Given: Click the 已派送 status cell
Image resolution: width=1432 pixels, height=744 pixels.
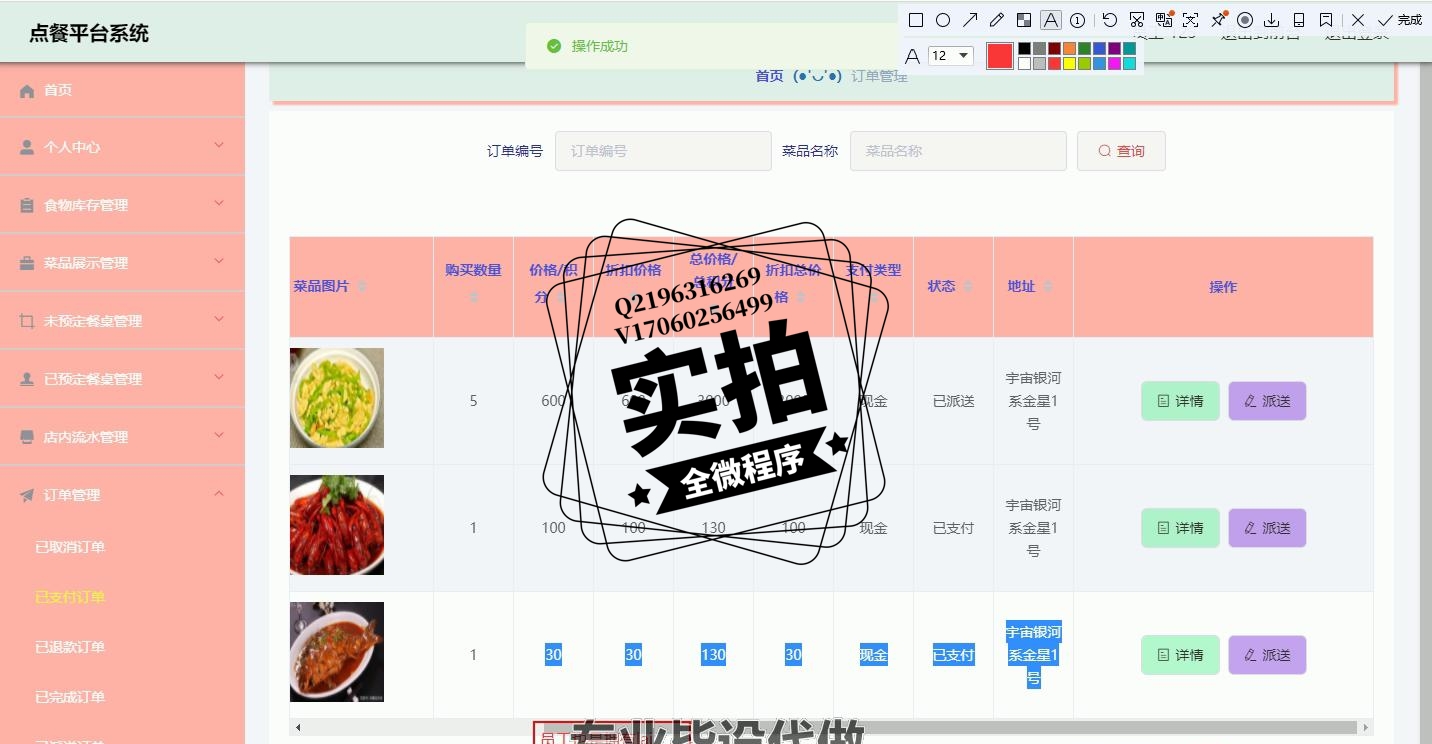Looking at the screenshot, I should point(953,401).
